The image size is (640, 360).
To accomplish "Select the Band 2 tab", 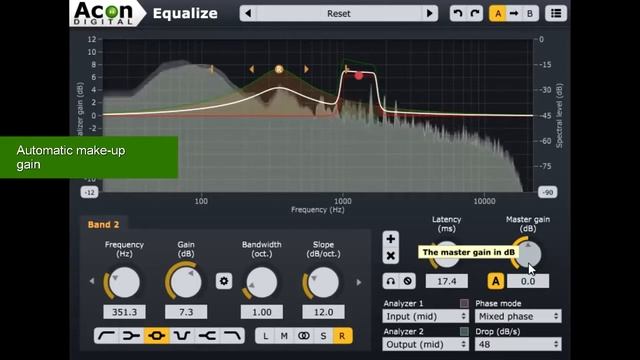I will tap(104, 224).
